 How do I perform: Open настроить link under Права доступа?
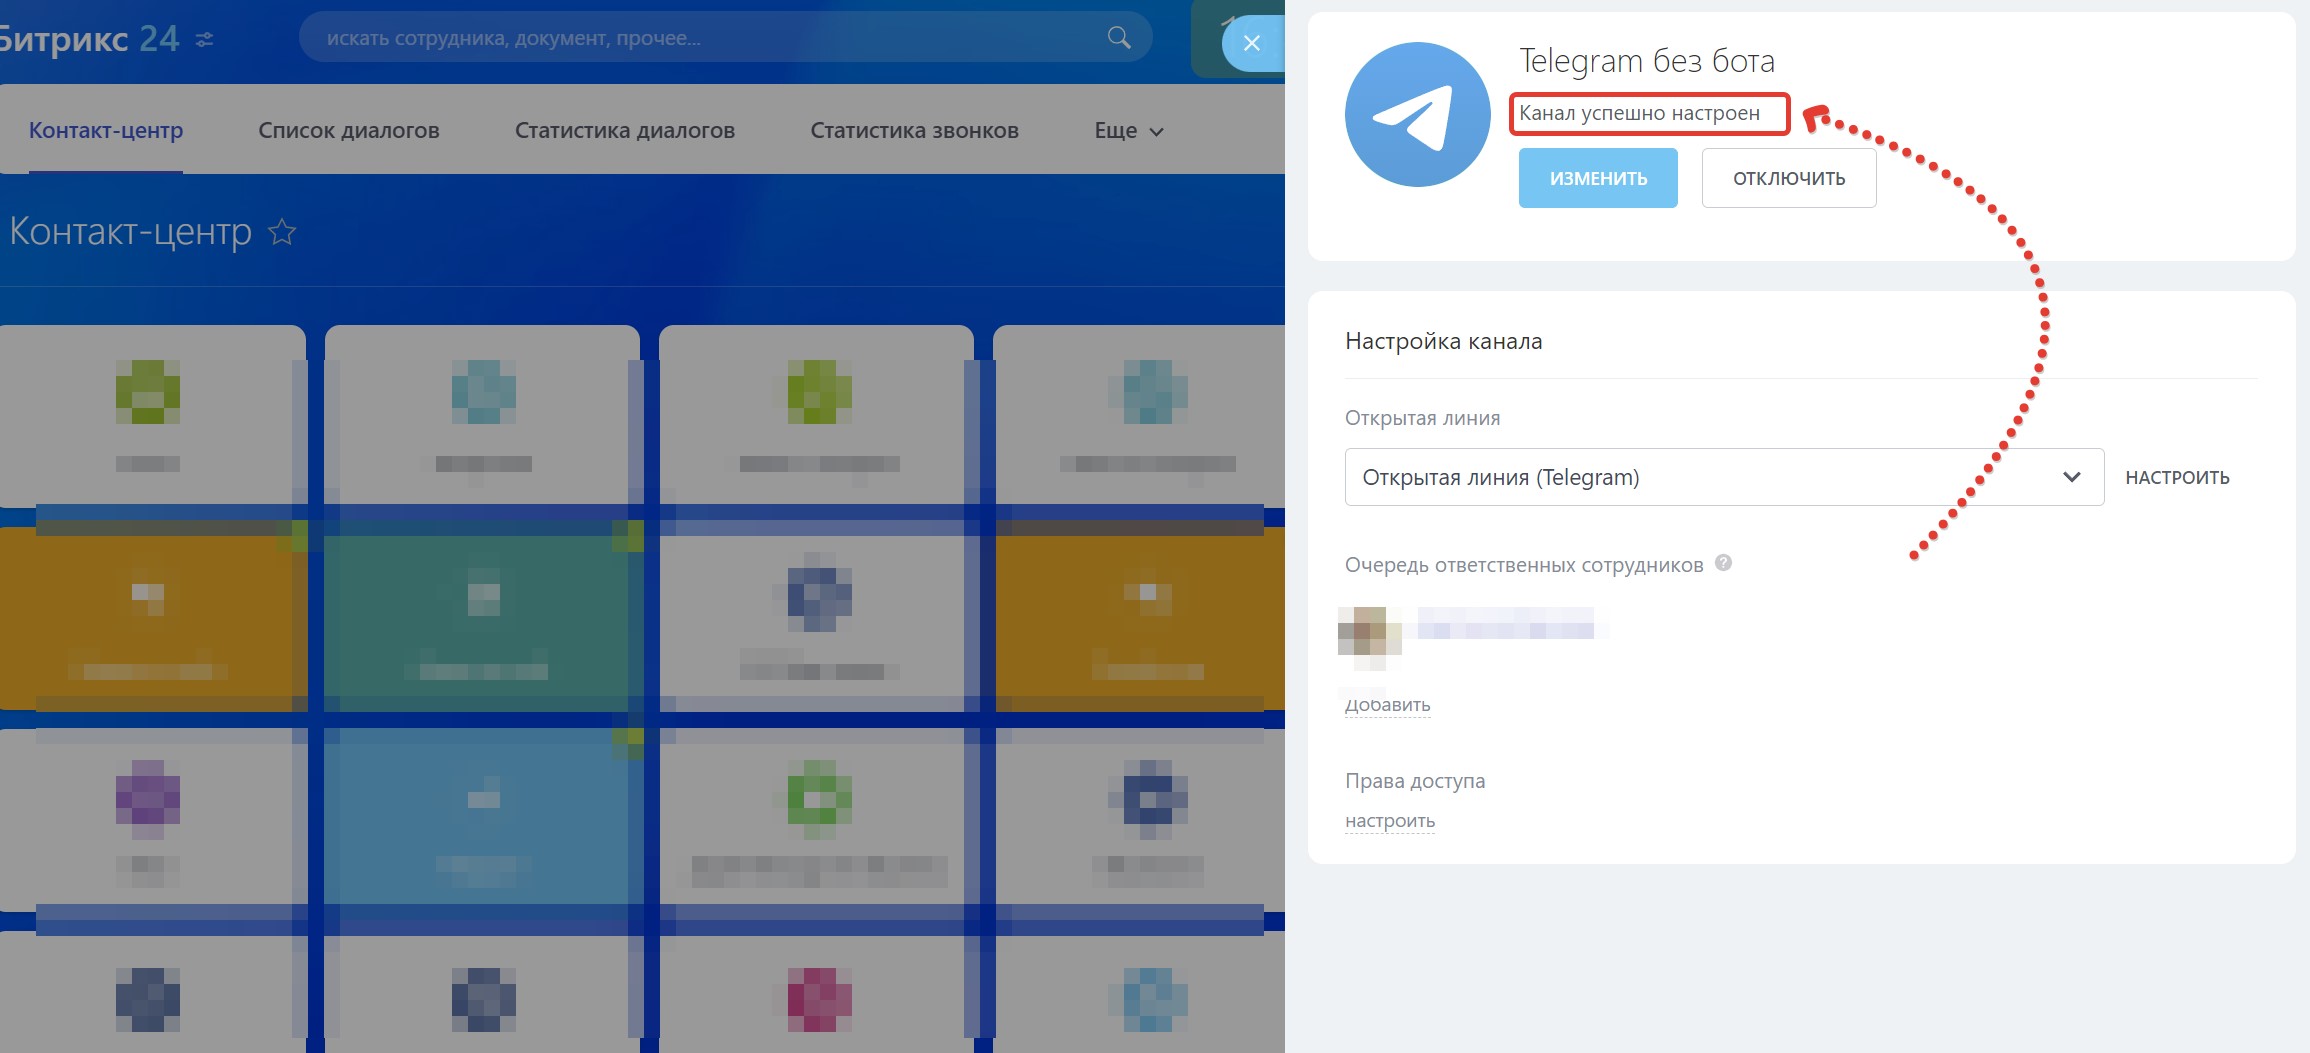pos(1389,821)
